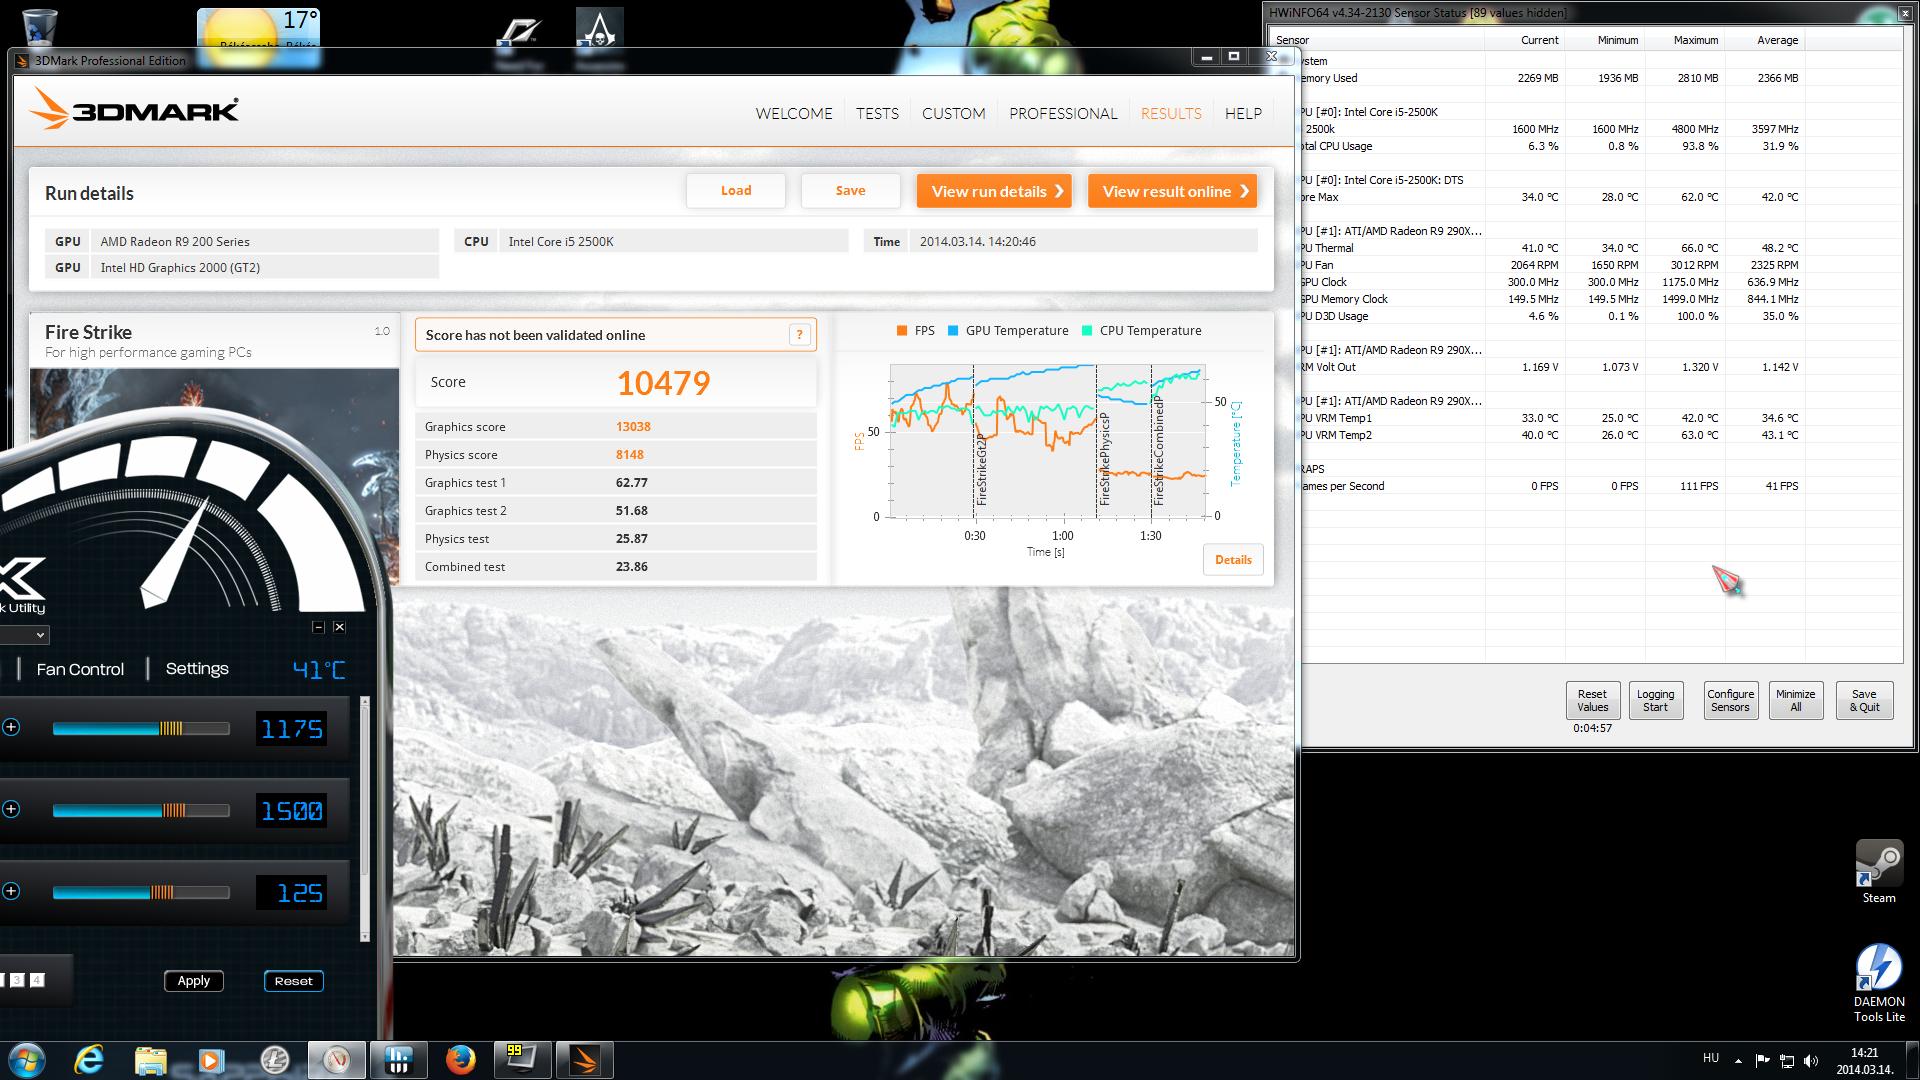This screenshot has height=1080, width=1920.
Task: Switch to HWiNFO64 taskbar icon
Action: click(x=398, y=1059)
